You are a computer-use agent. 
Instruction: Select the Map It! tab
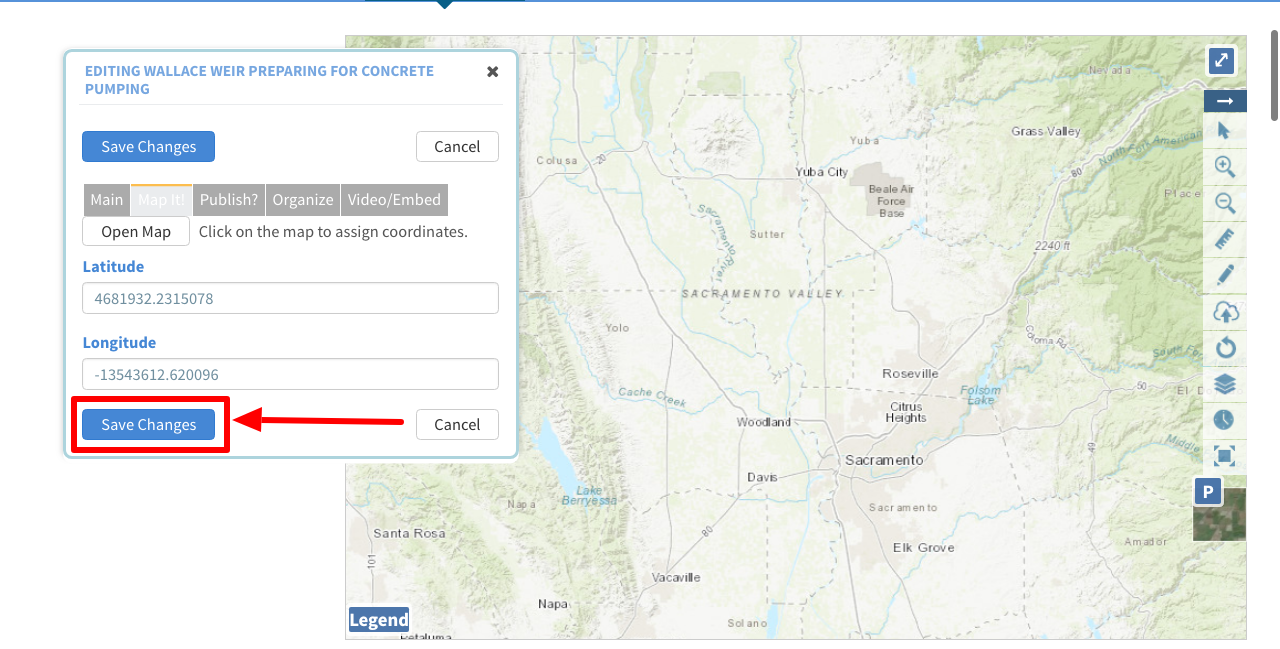pyautogui.click(x=161, y=200)
